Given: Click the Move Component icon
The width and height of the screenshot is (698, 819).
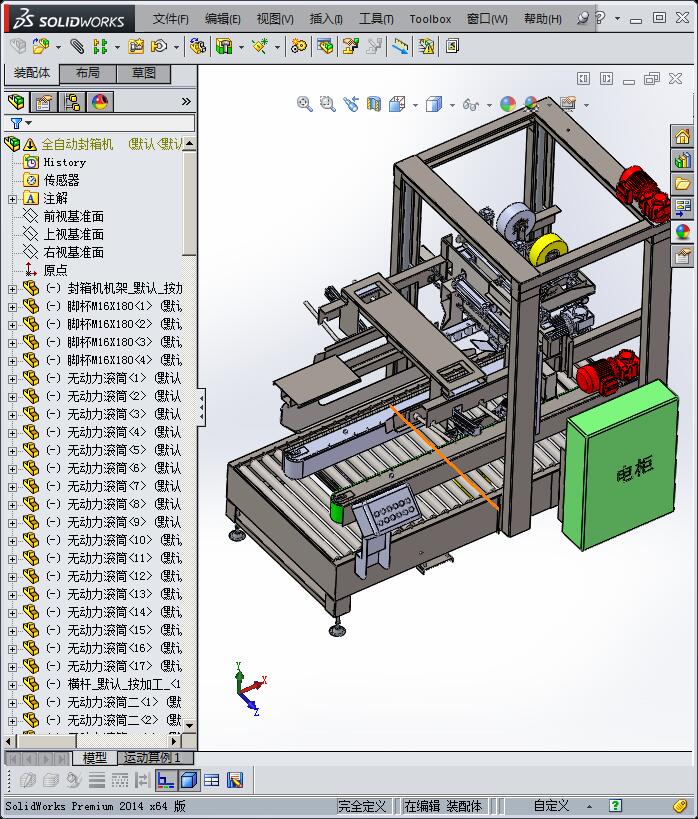Looking at the screenshot, I should [159, 46].
